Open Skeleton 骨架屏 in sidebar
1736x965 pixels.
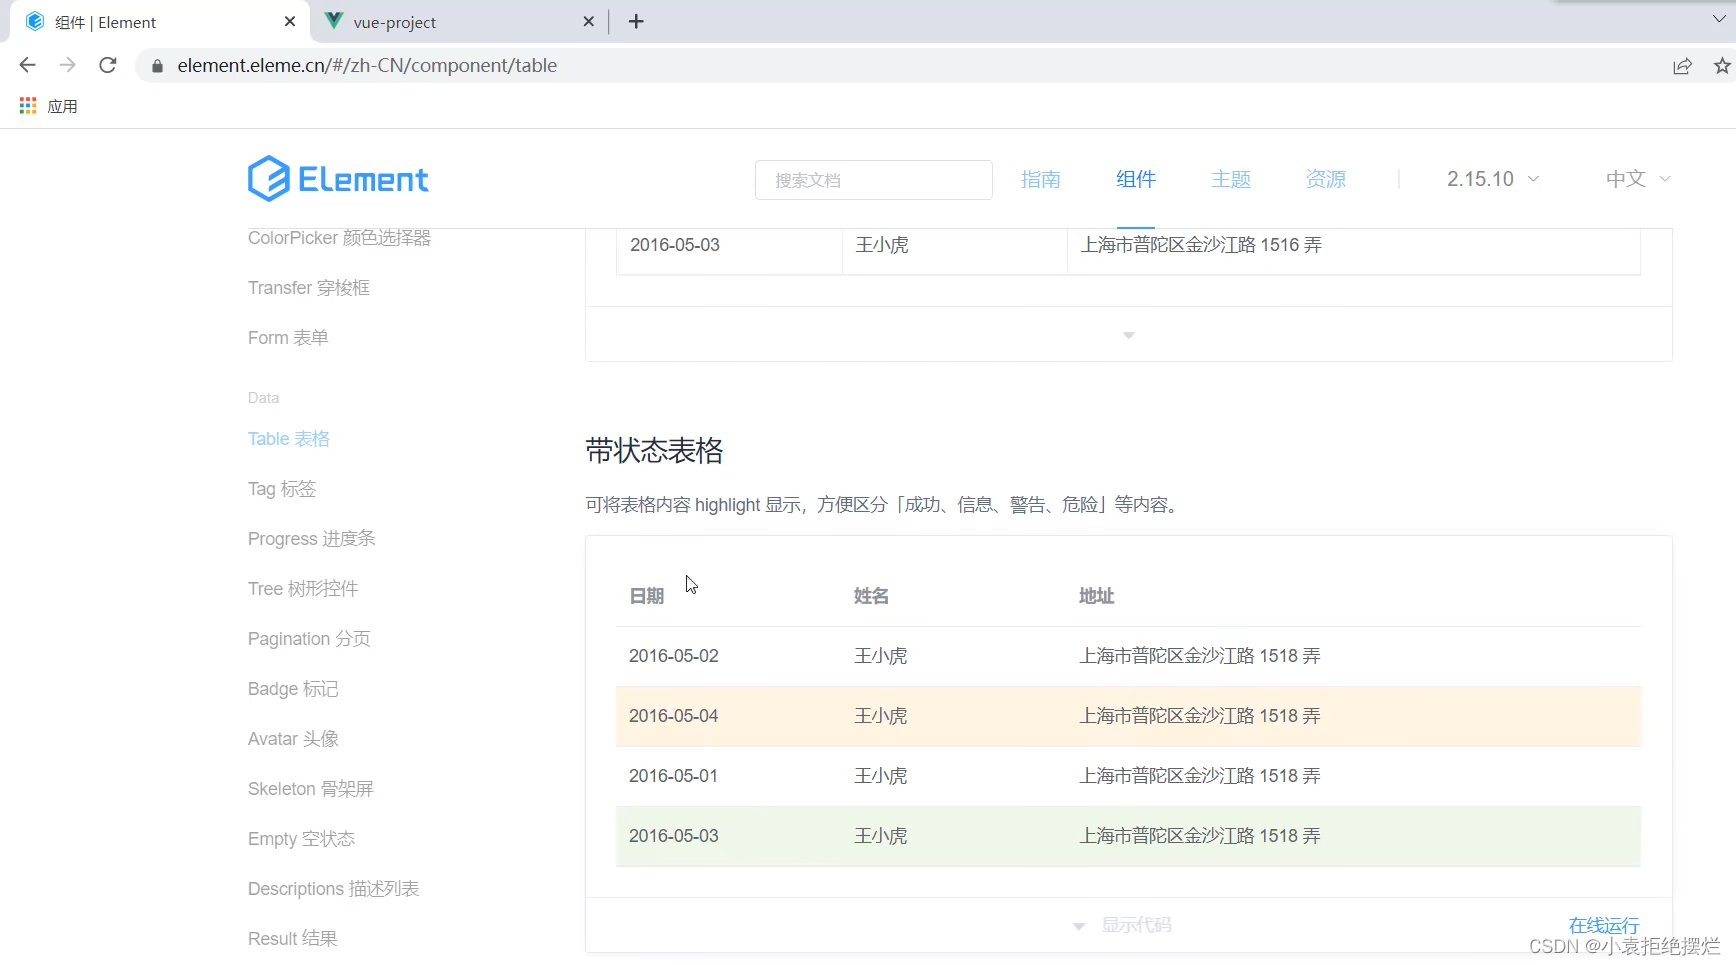pos(310,789)
